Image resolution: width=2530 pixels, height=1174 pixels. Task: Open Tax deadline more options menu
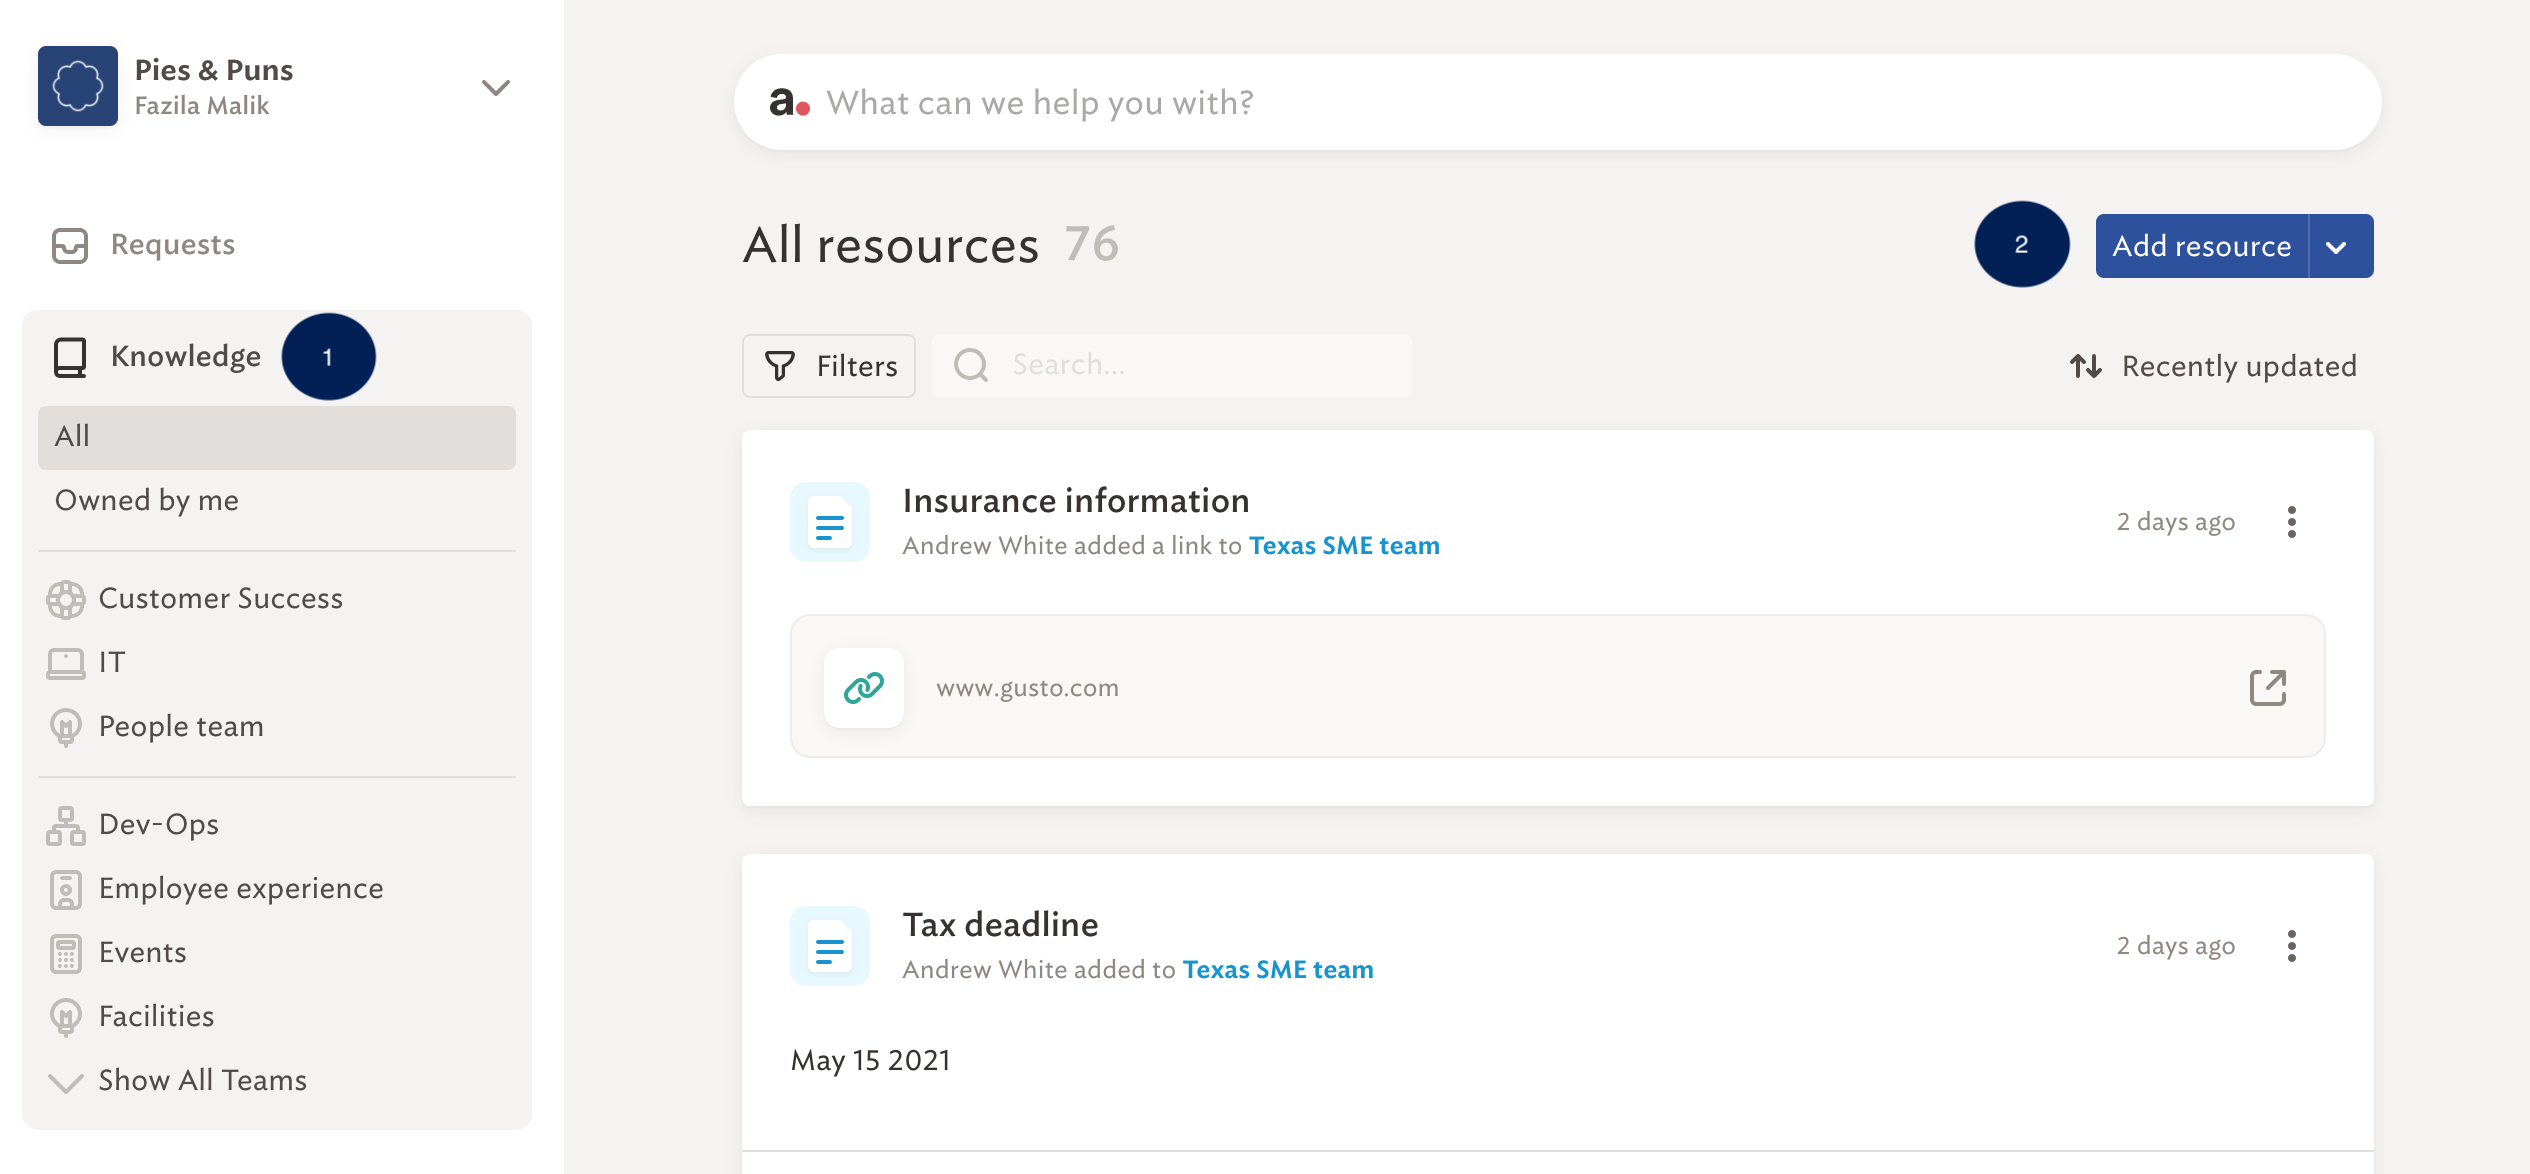2292,946
